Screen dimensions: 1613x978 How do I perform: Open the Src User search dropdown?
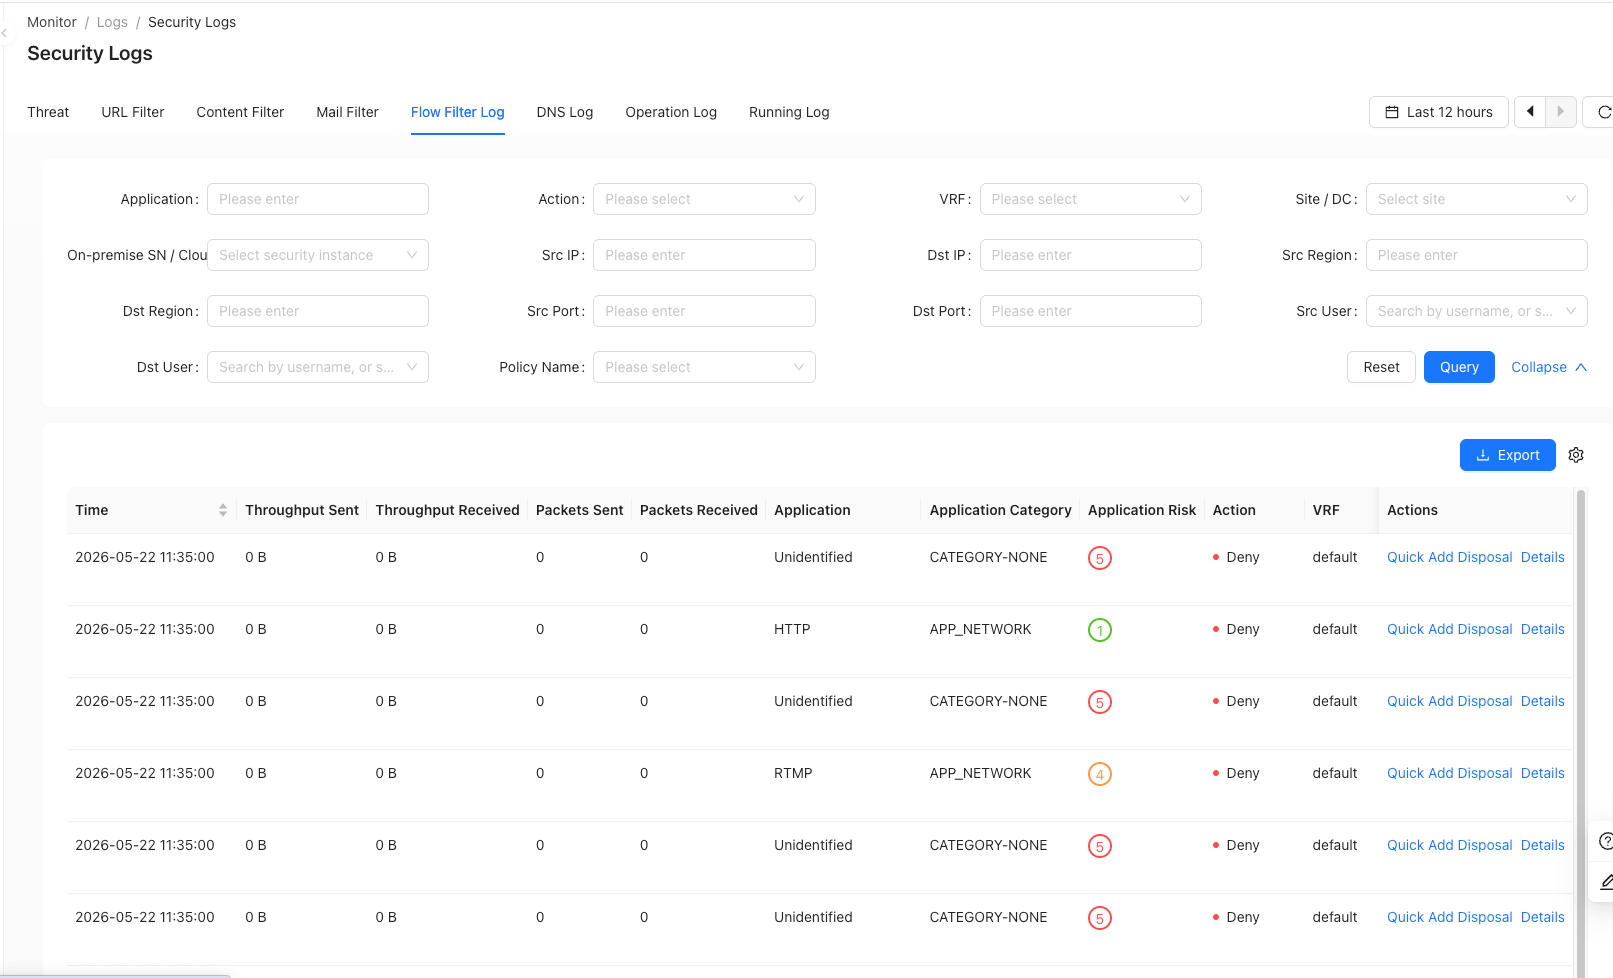[1476, 311]
